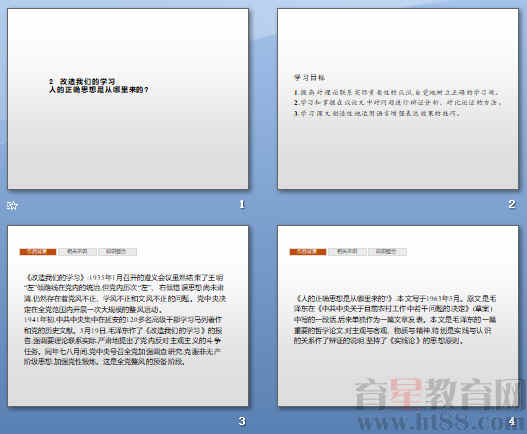Click the orange highlighted tab on slide 4

308,252
